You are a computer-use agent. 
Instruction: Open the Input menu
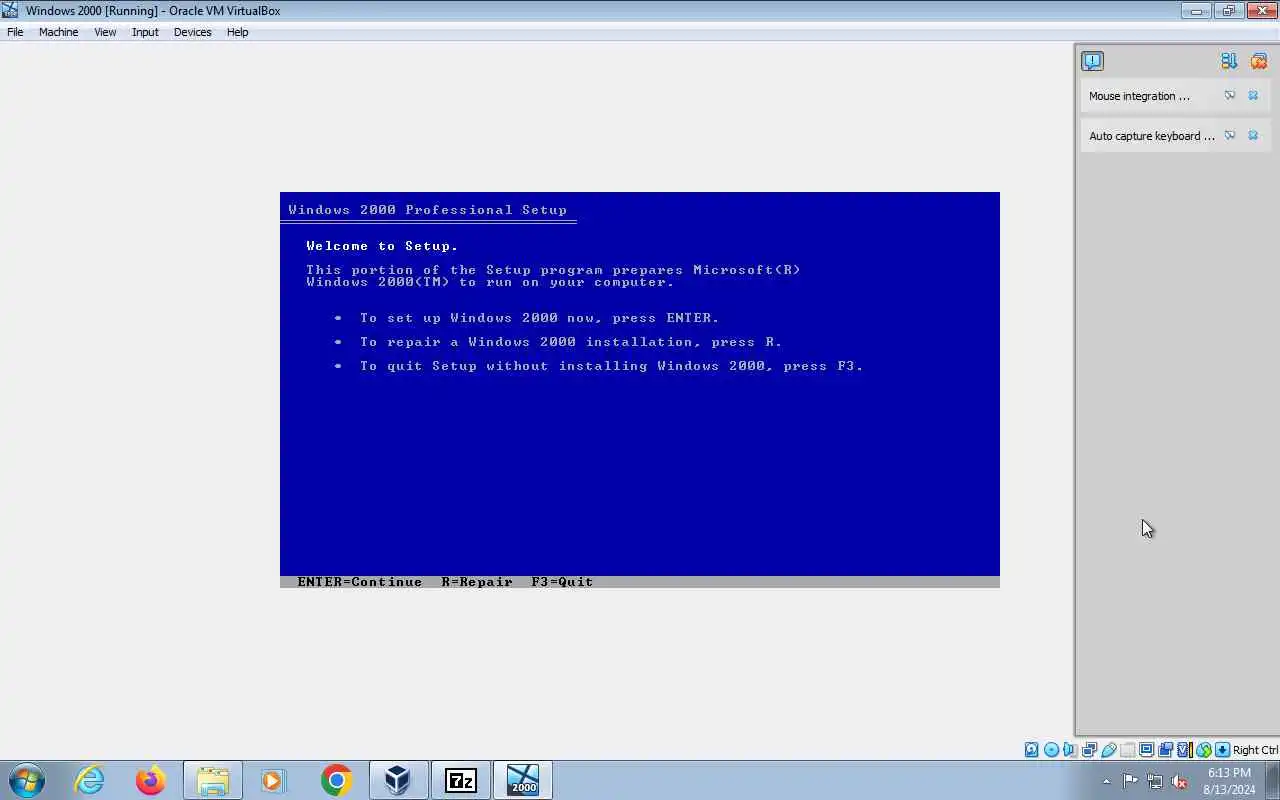[x=145, y=32]
